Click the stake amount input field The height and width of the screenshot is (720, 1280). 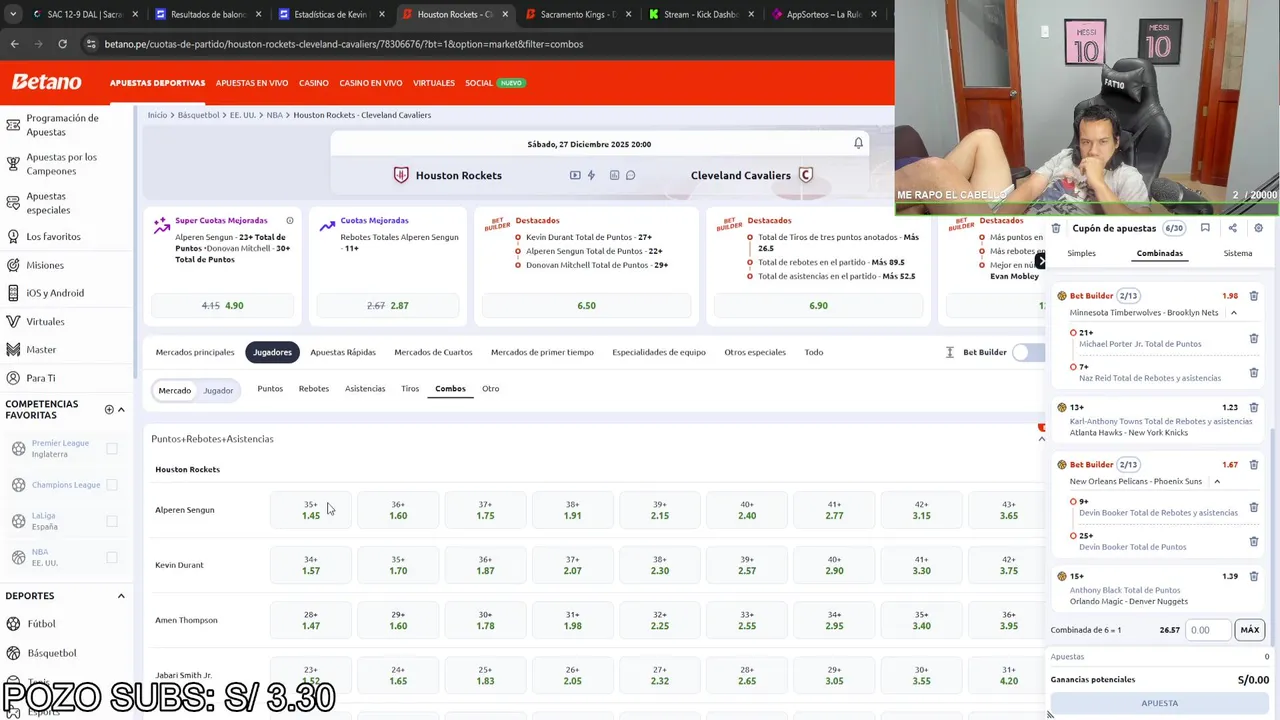[1207, 630]
